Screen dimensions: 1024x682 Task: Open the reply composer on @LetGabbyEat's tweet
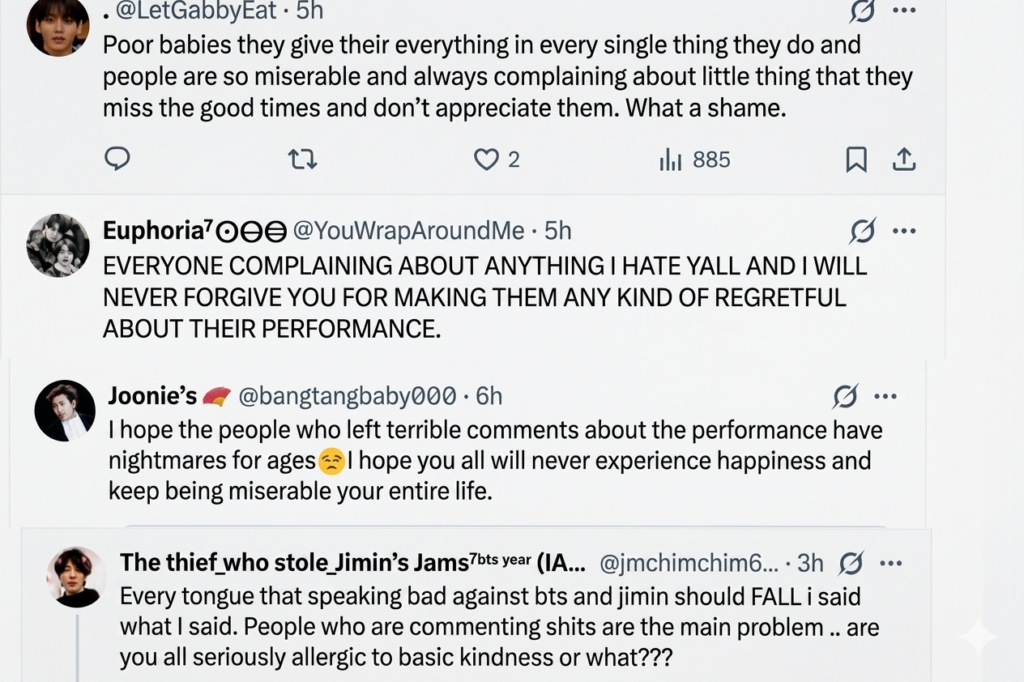[117, 158]
